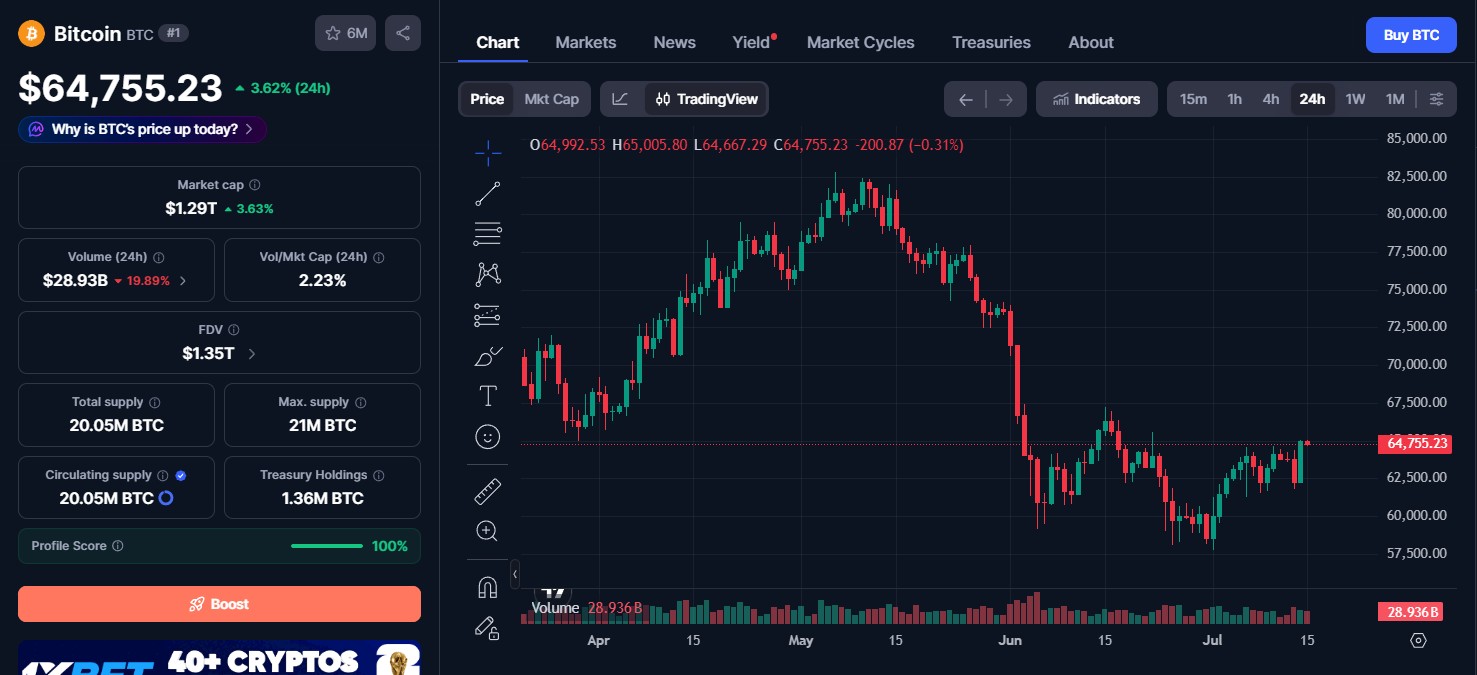Screen dimensions: 1477x675
Task: Open the About tab
Action: 1091,42
